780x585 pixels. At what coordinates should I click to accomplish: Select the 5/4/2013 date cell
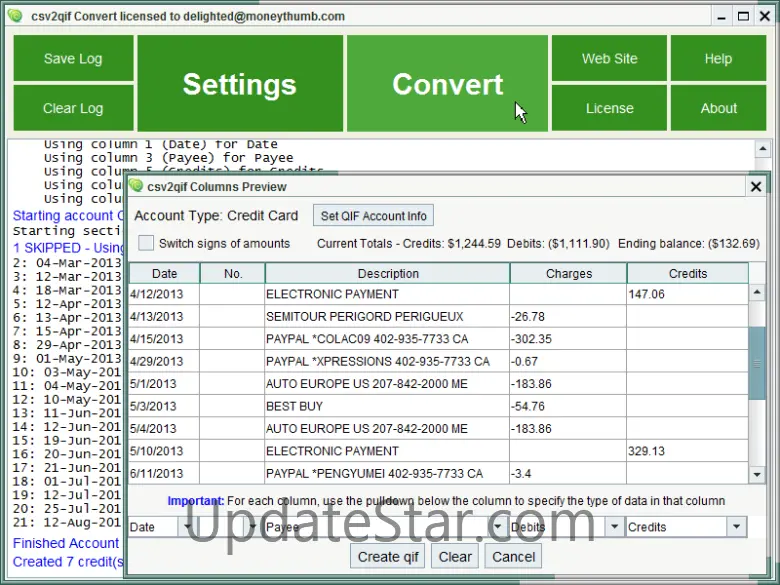164,428
